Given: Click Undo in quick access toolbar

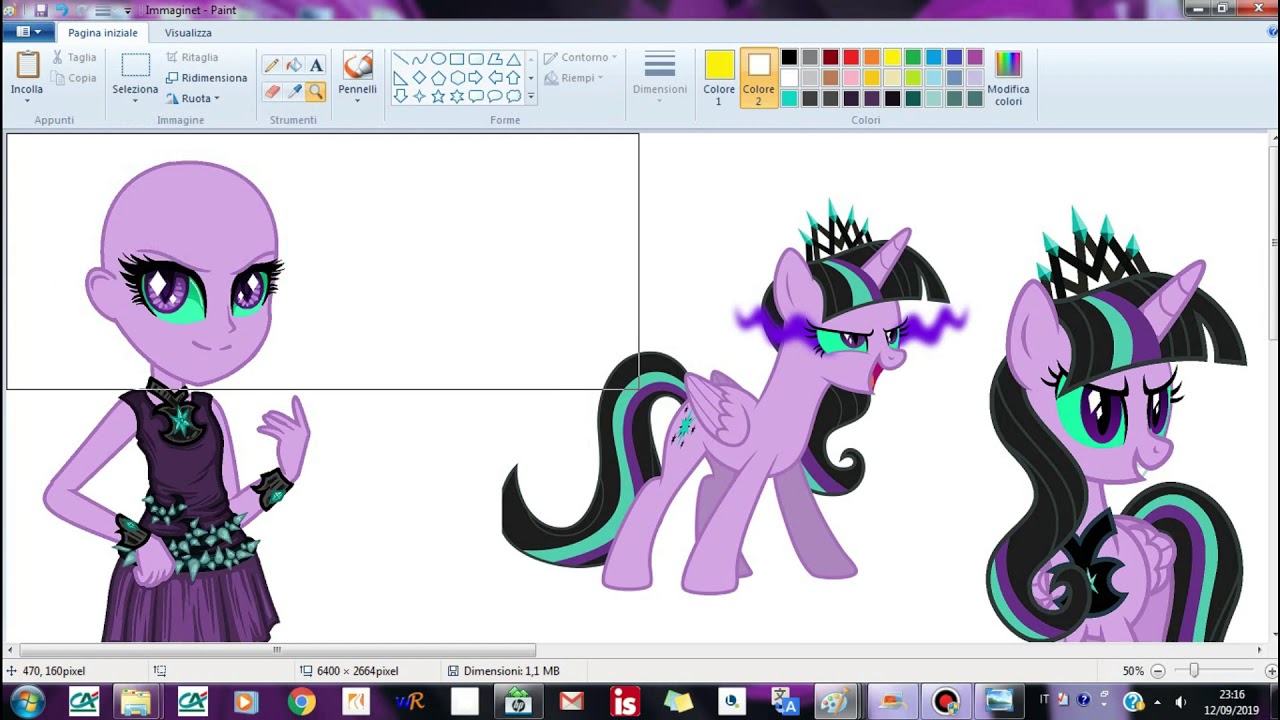Looking at the screenshot, I should point(62,10).
